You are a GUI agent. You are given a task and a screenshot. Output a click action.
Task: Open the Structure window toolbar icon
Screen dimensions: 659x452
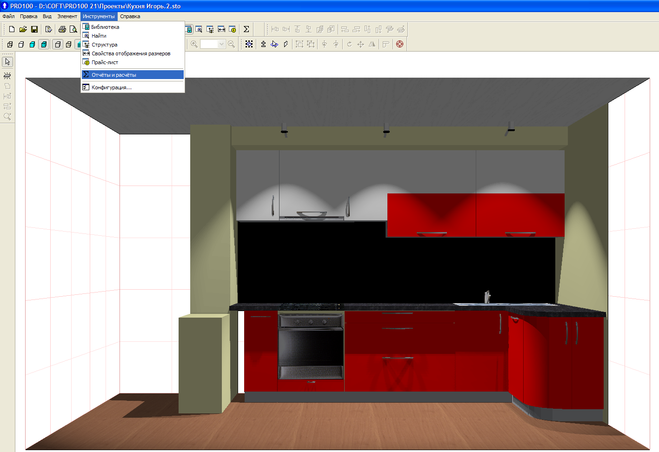(x=210, y=29)
